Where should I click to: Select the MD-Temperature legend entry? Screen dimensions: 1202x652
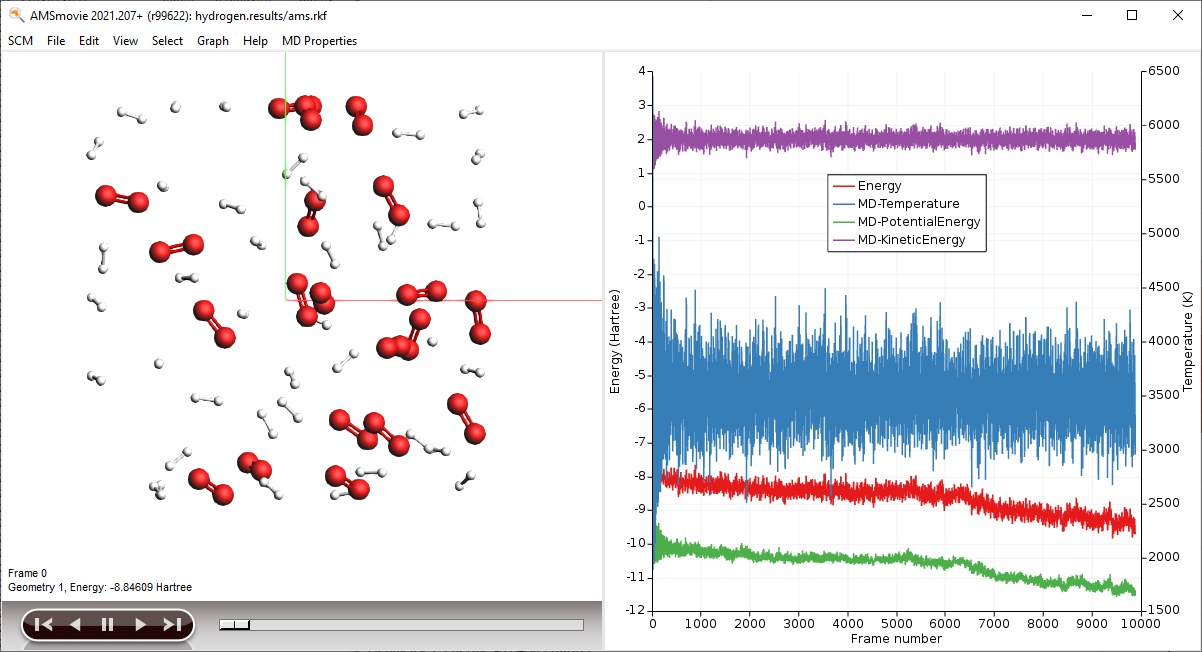tap(908, 204)
